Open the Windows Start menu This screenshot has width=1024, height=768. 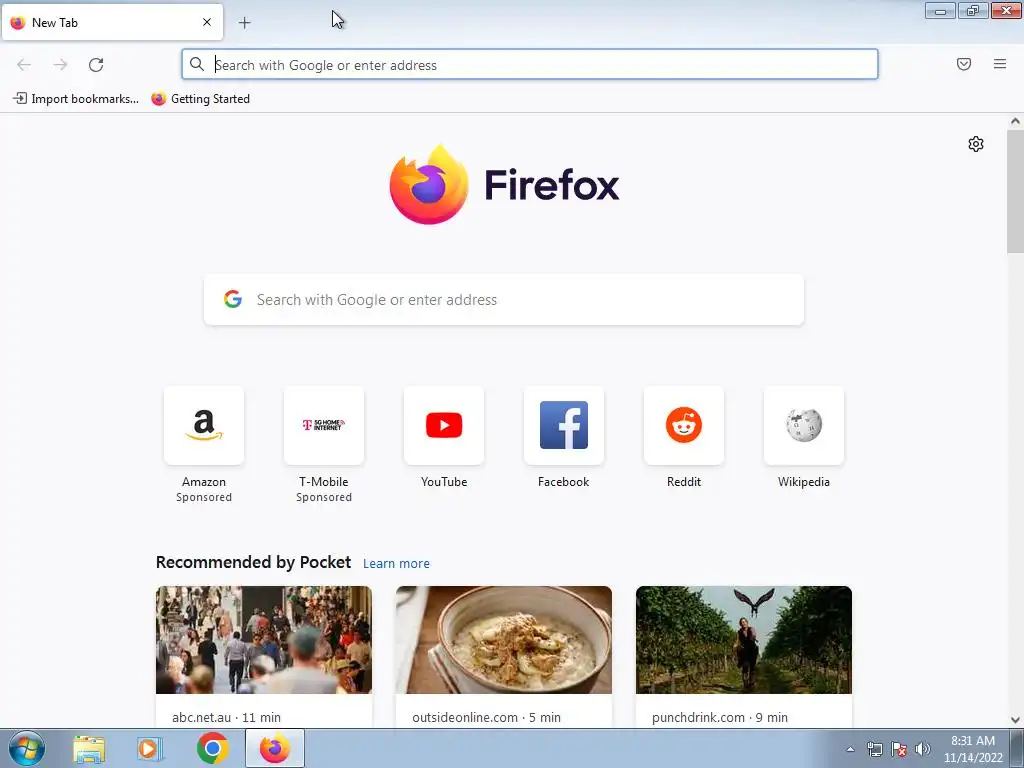click(x=27, y=748)
